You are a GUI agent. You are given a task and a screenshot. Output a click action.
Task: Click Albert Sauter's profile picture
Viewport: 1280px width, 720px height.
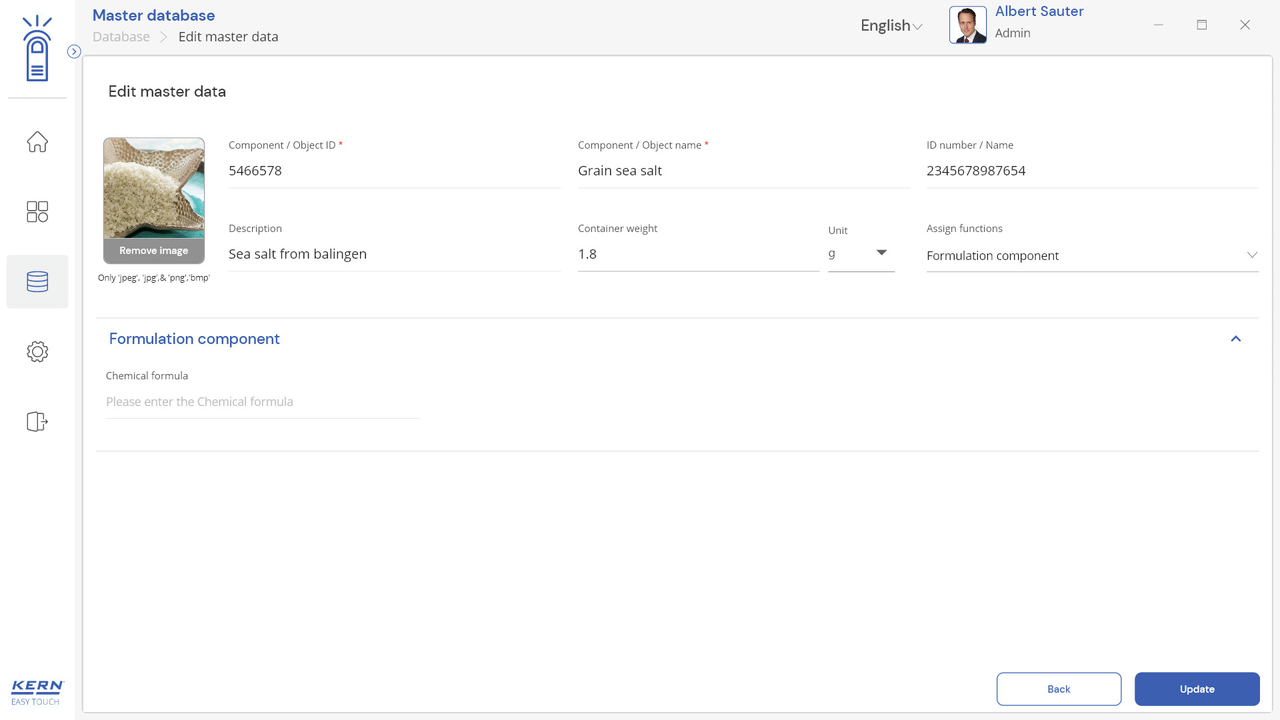coord(967,25)
